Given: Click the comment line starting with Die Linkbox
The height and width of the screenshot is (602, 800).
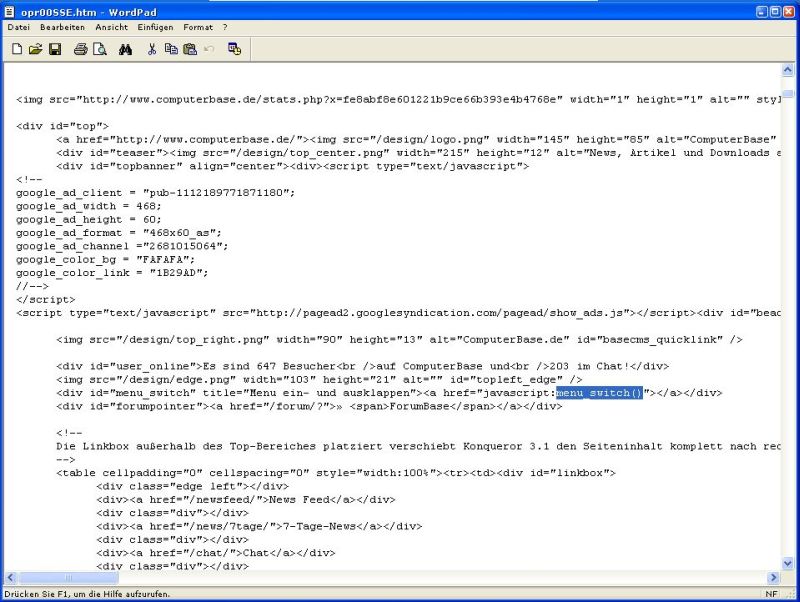Looking at the screenshot, I should tap(418, 446).
